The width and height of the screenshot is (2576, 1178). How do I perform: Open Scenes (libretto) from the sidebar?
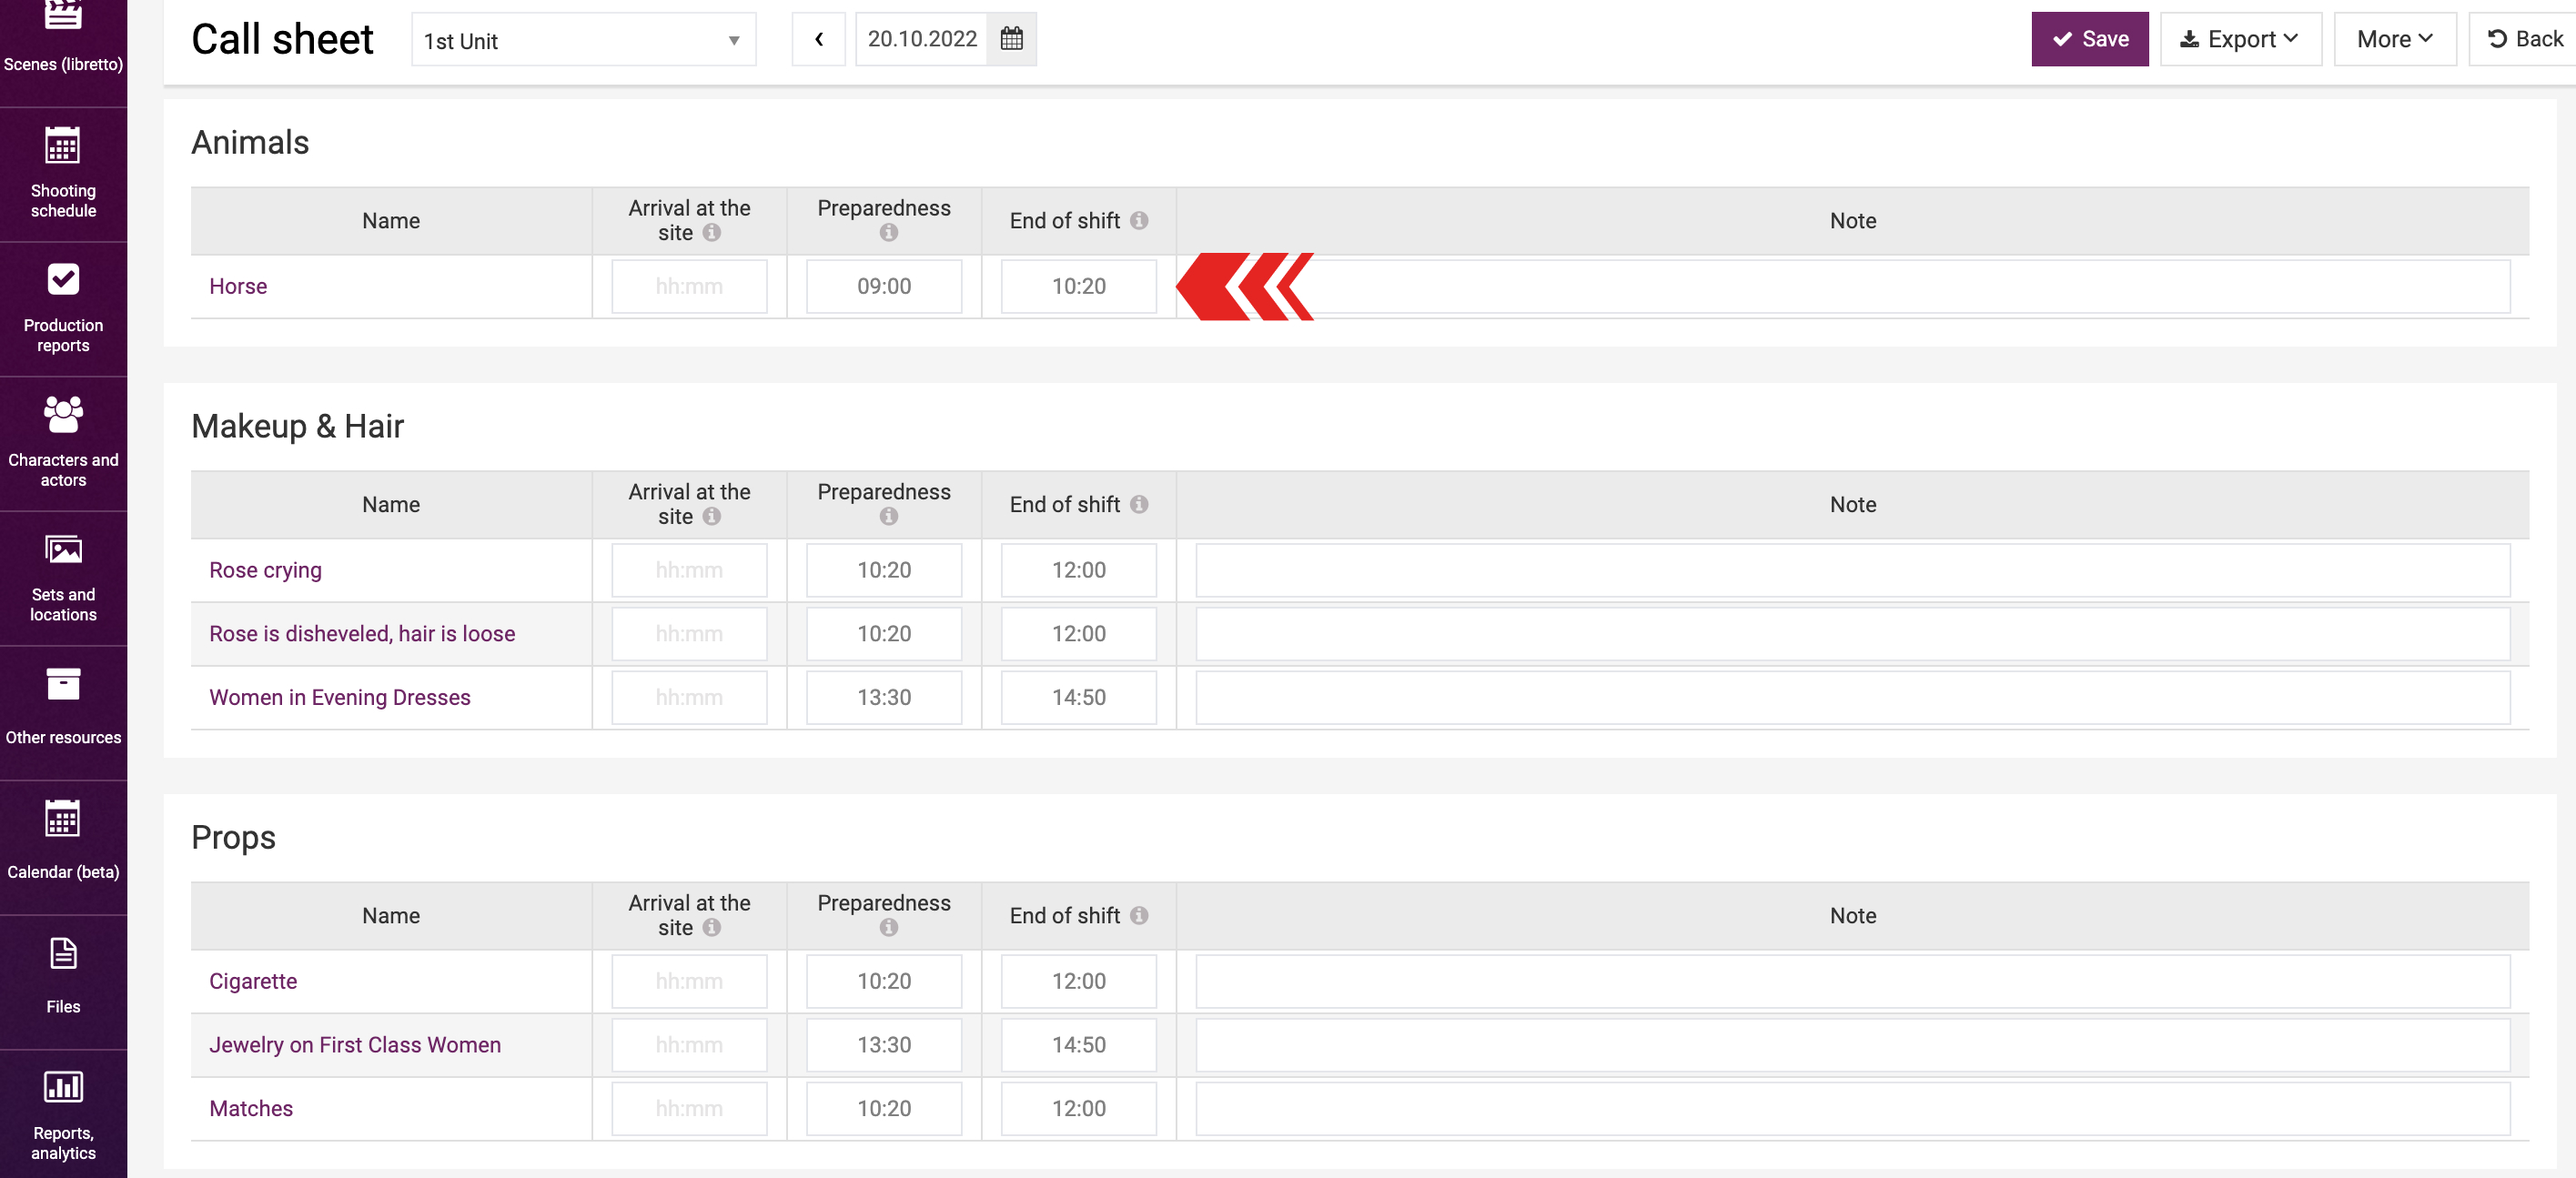pyautogui.click(x=63, y=40)
